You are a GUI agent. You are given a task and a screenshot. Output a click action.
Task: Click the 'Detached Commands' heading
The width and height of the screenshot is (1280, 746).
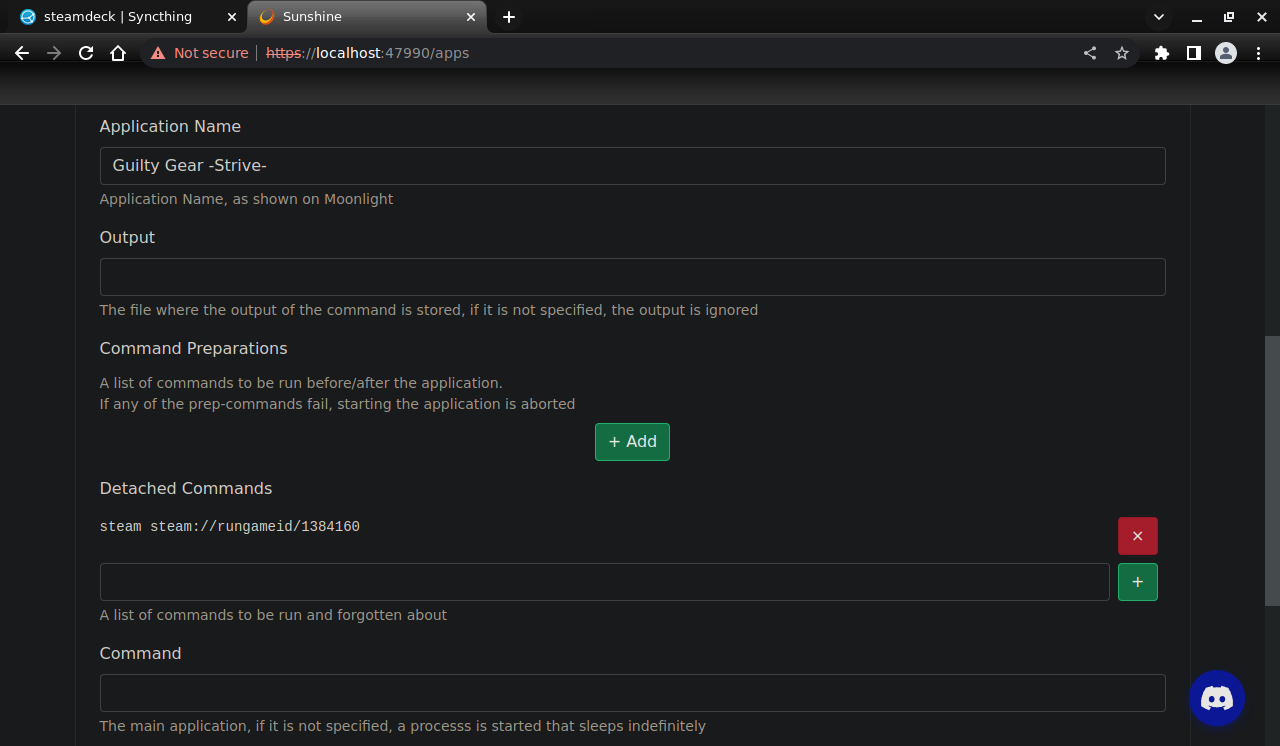coord(186,488)
